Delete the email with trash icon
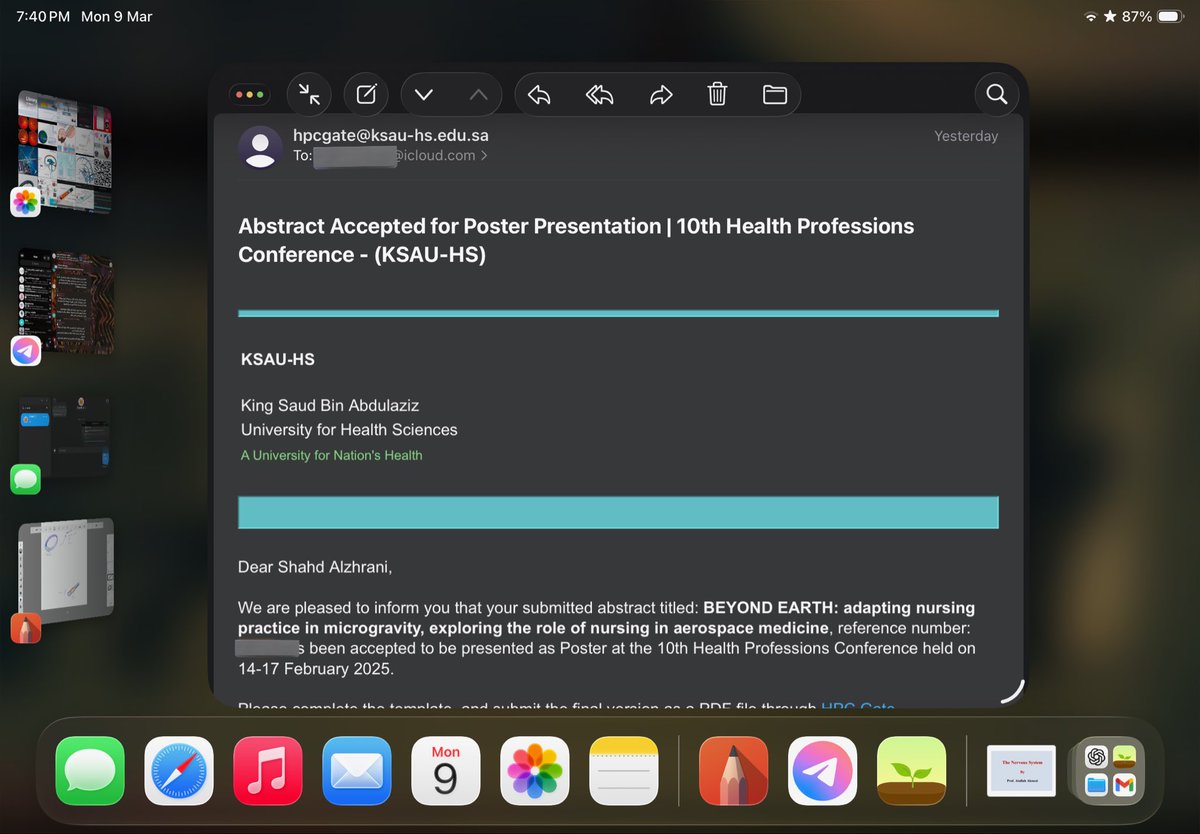Viewport: 1200px width, 834px height. (x=717, y=95)
